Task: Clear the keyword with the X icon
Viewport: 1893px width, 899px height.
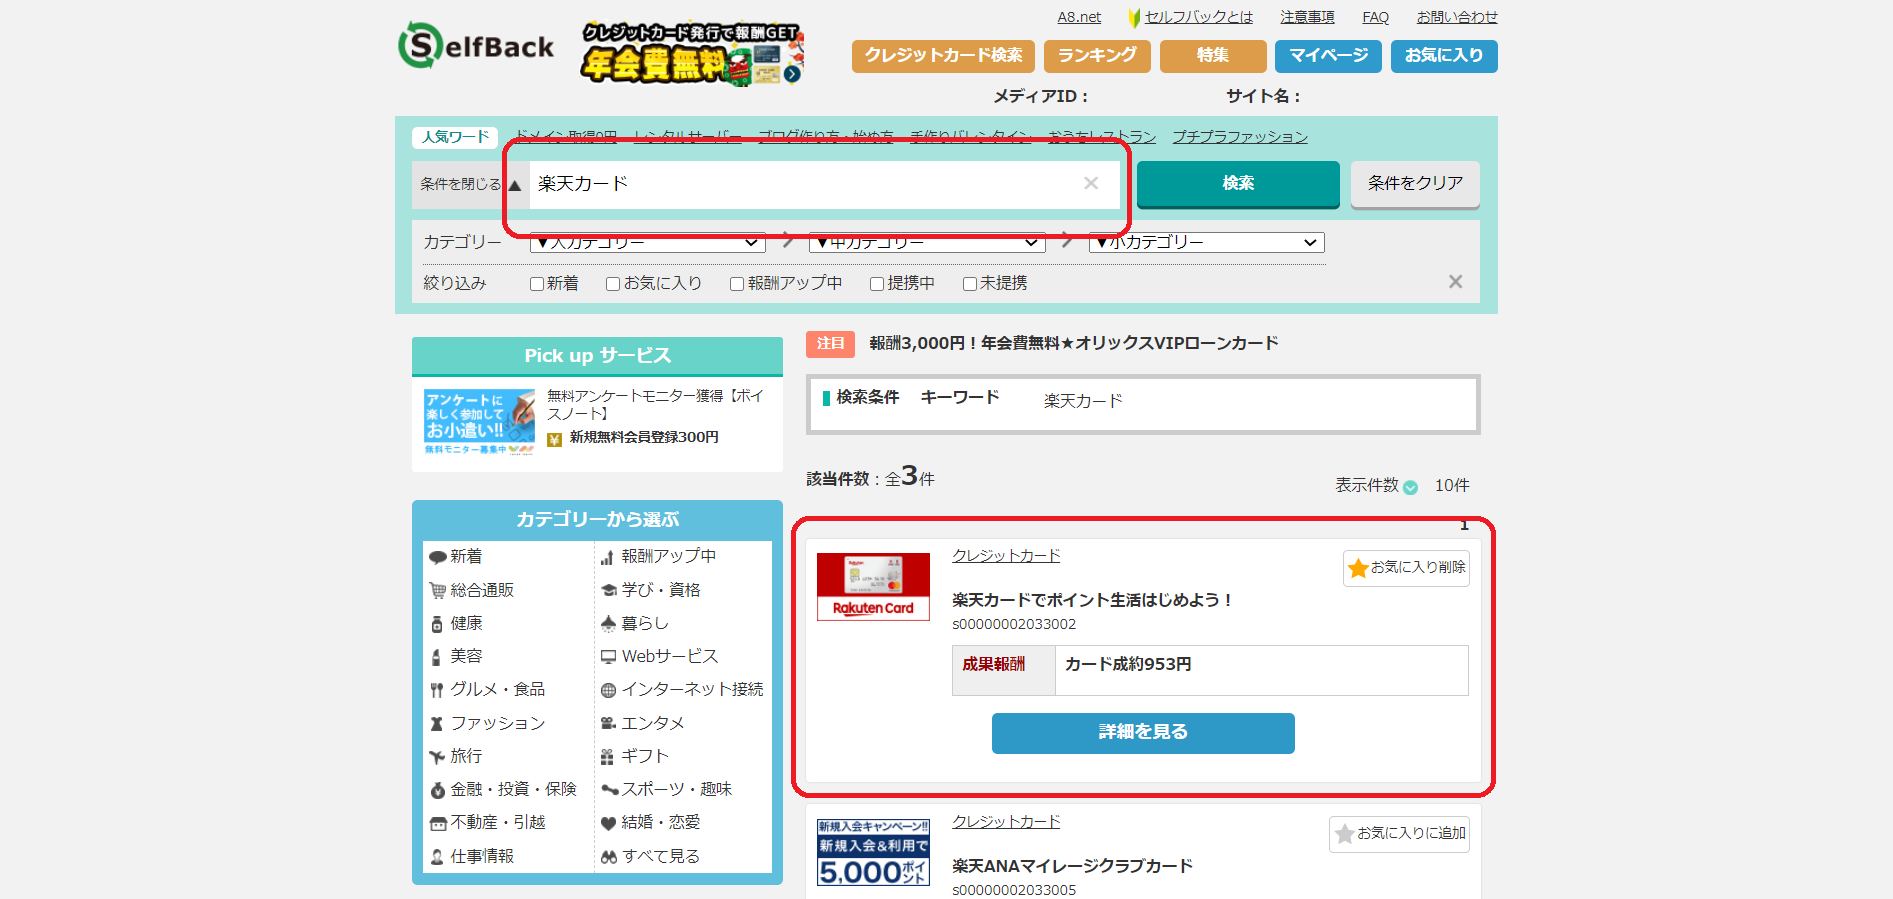Action: click(1091, 183)
